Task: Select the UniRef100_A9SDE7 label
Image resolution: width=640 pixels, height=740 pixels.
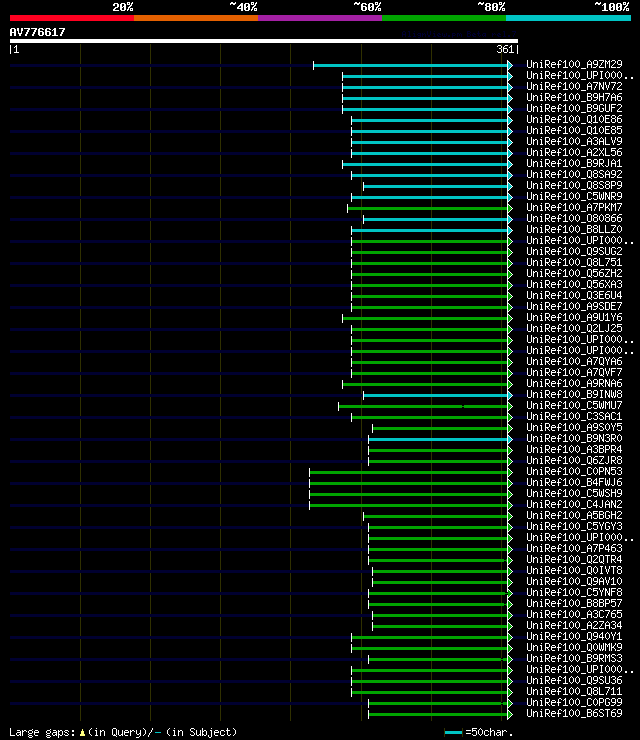Action: tap(574, 306)
